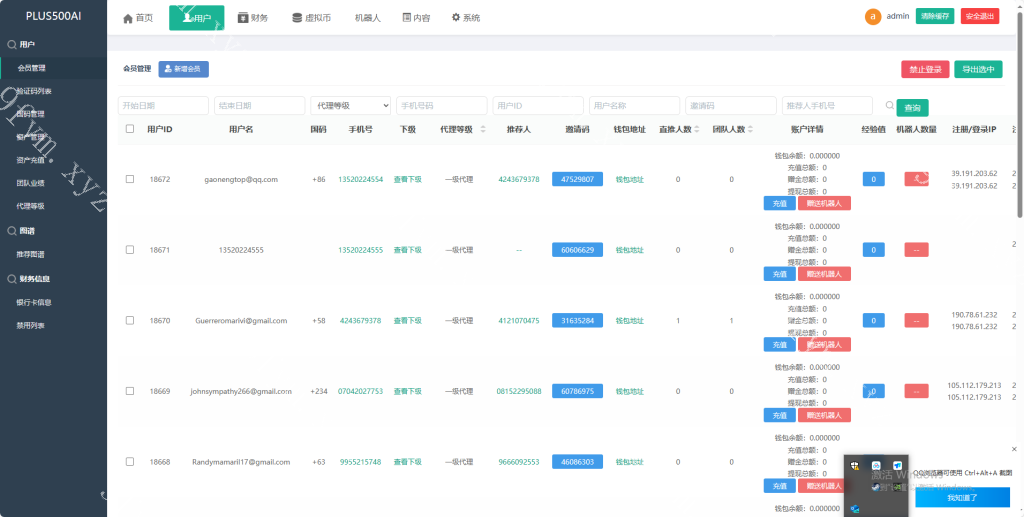Click the 新增会员 button
The width and height of the screenshot is (1024, 517).
pyautogui.click(x=184, y=69)
